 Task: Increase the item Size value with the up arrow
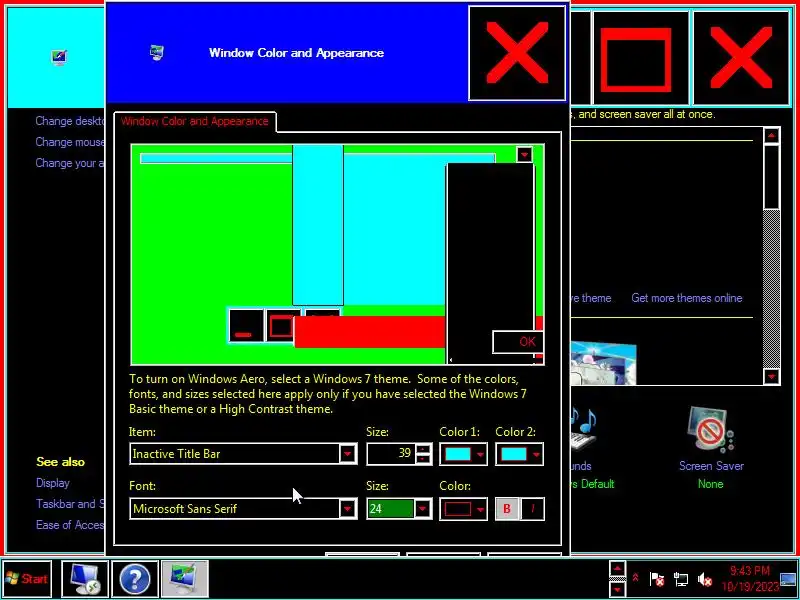[423, 449]
